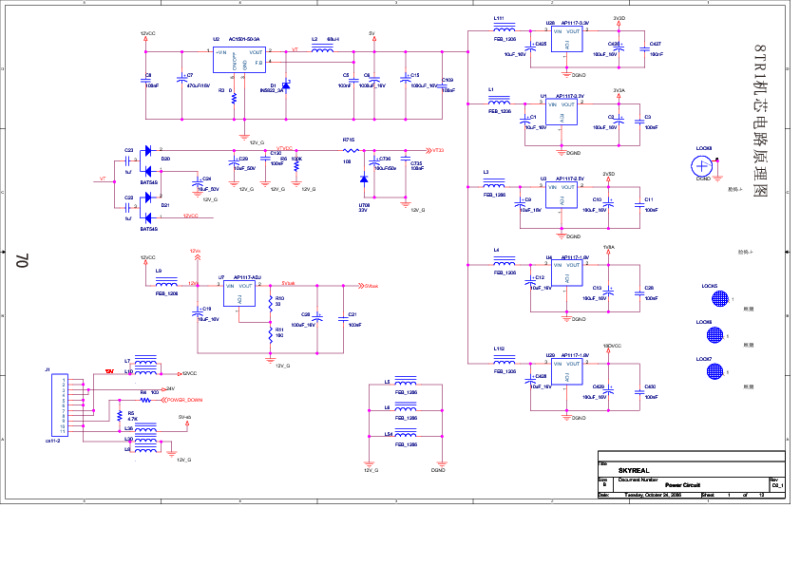The height and width of the screenshot is (565, 800).
Task: Select the 5Vbak off-page connector label
Action: 368,286
